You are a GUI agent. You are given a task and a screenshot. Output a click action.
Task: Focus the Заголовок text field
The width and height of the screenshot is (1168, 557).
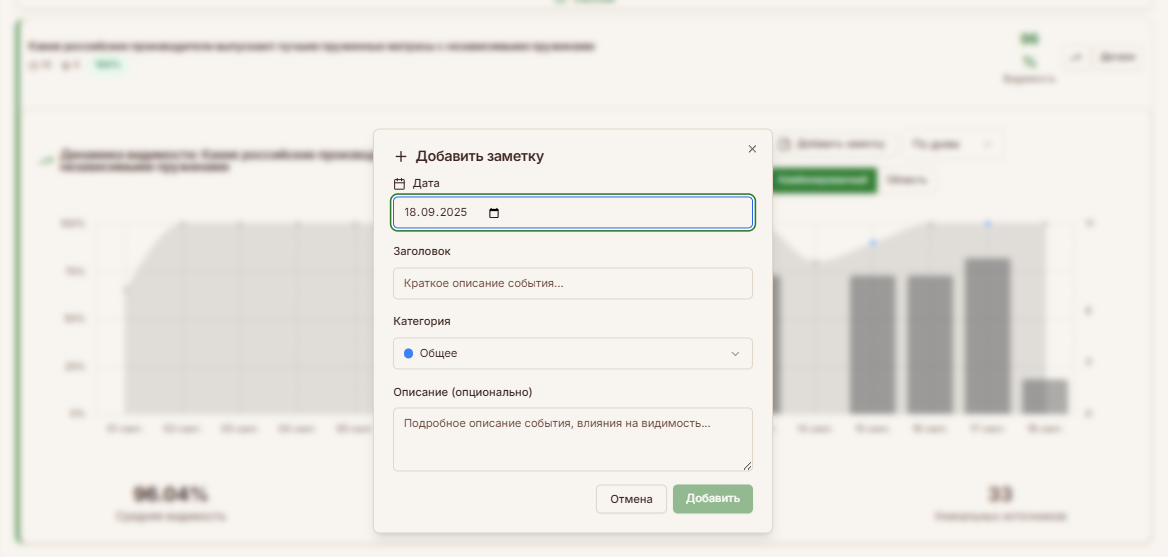(572, 284)
